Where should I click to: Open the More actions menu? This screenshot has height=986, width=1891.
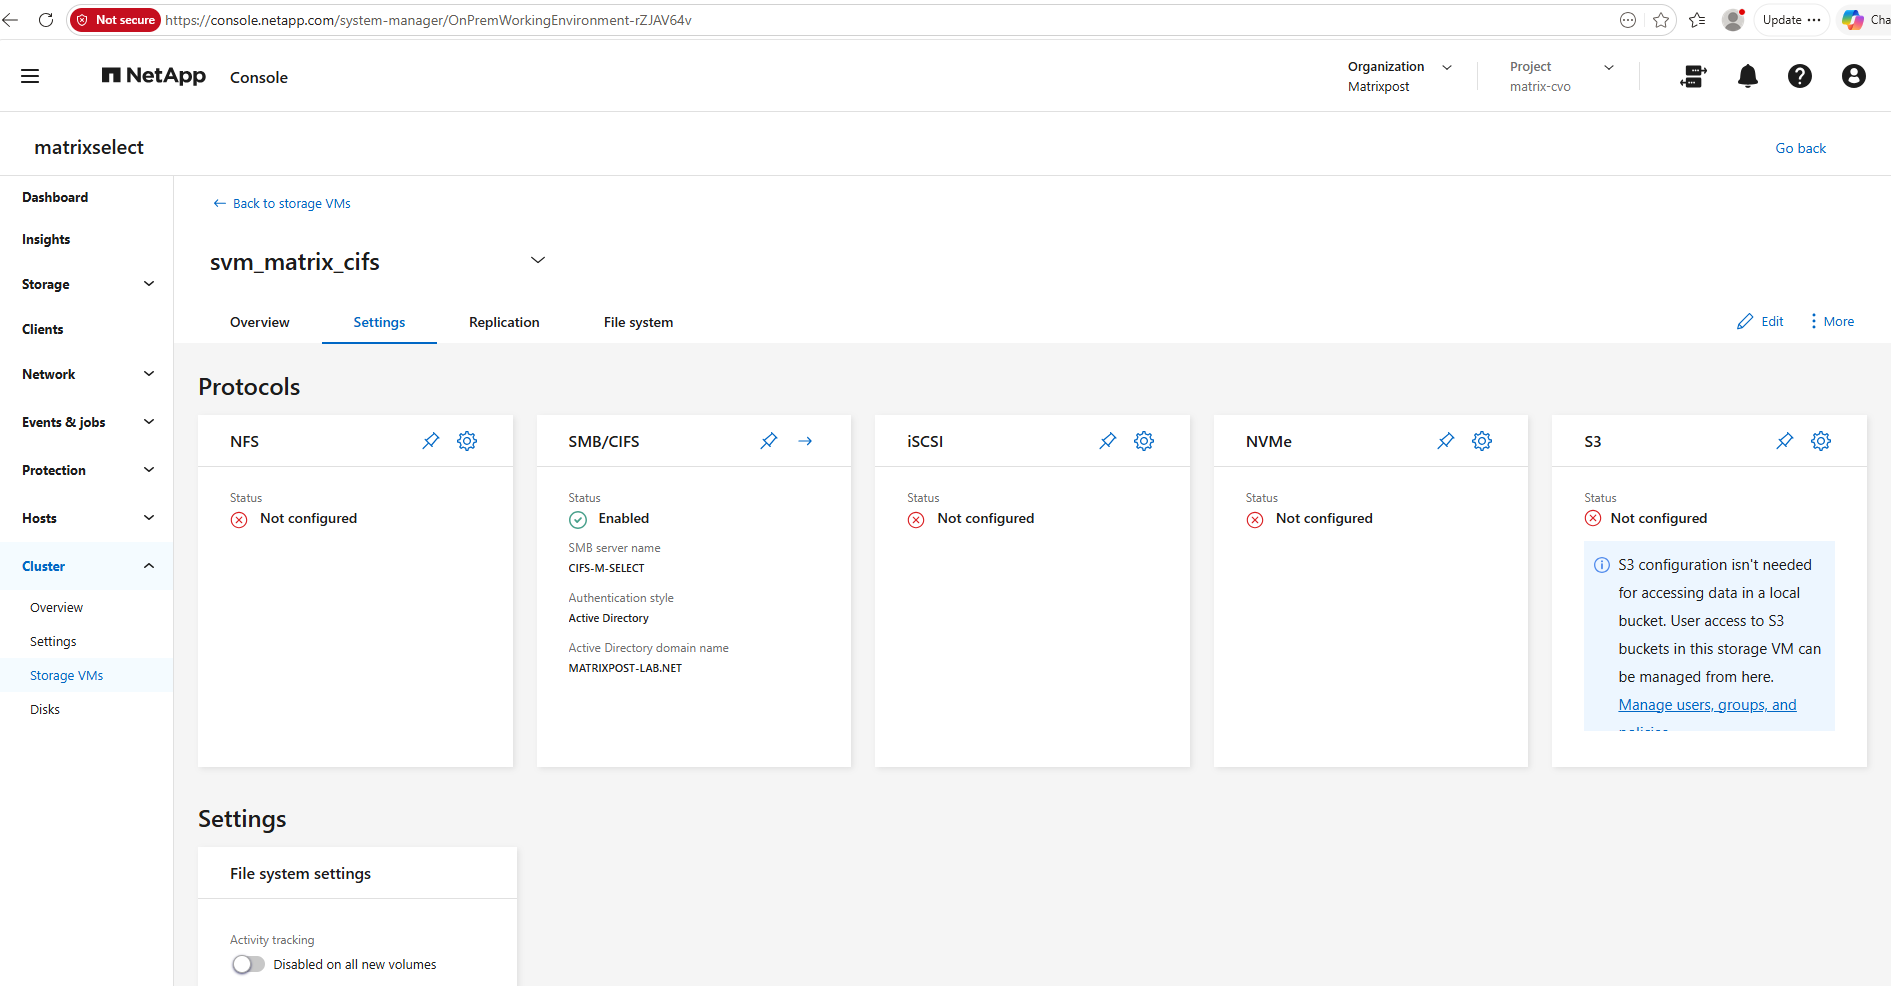pyautogui.click(x=1832, y=322)
